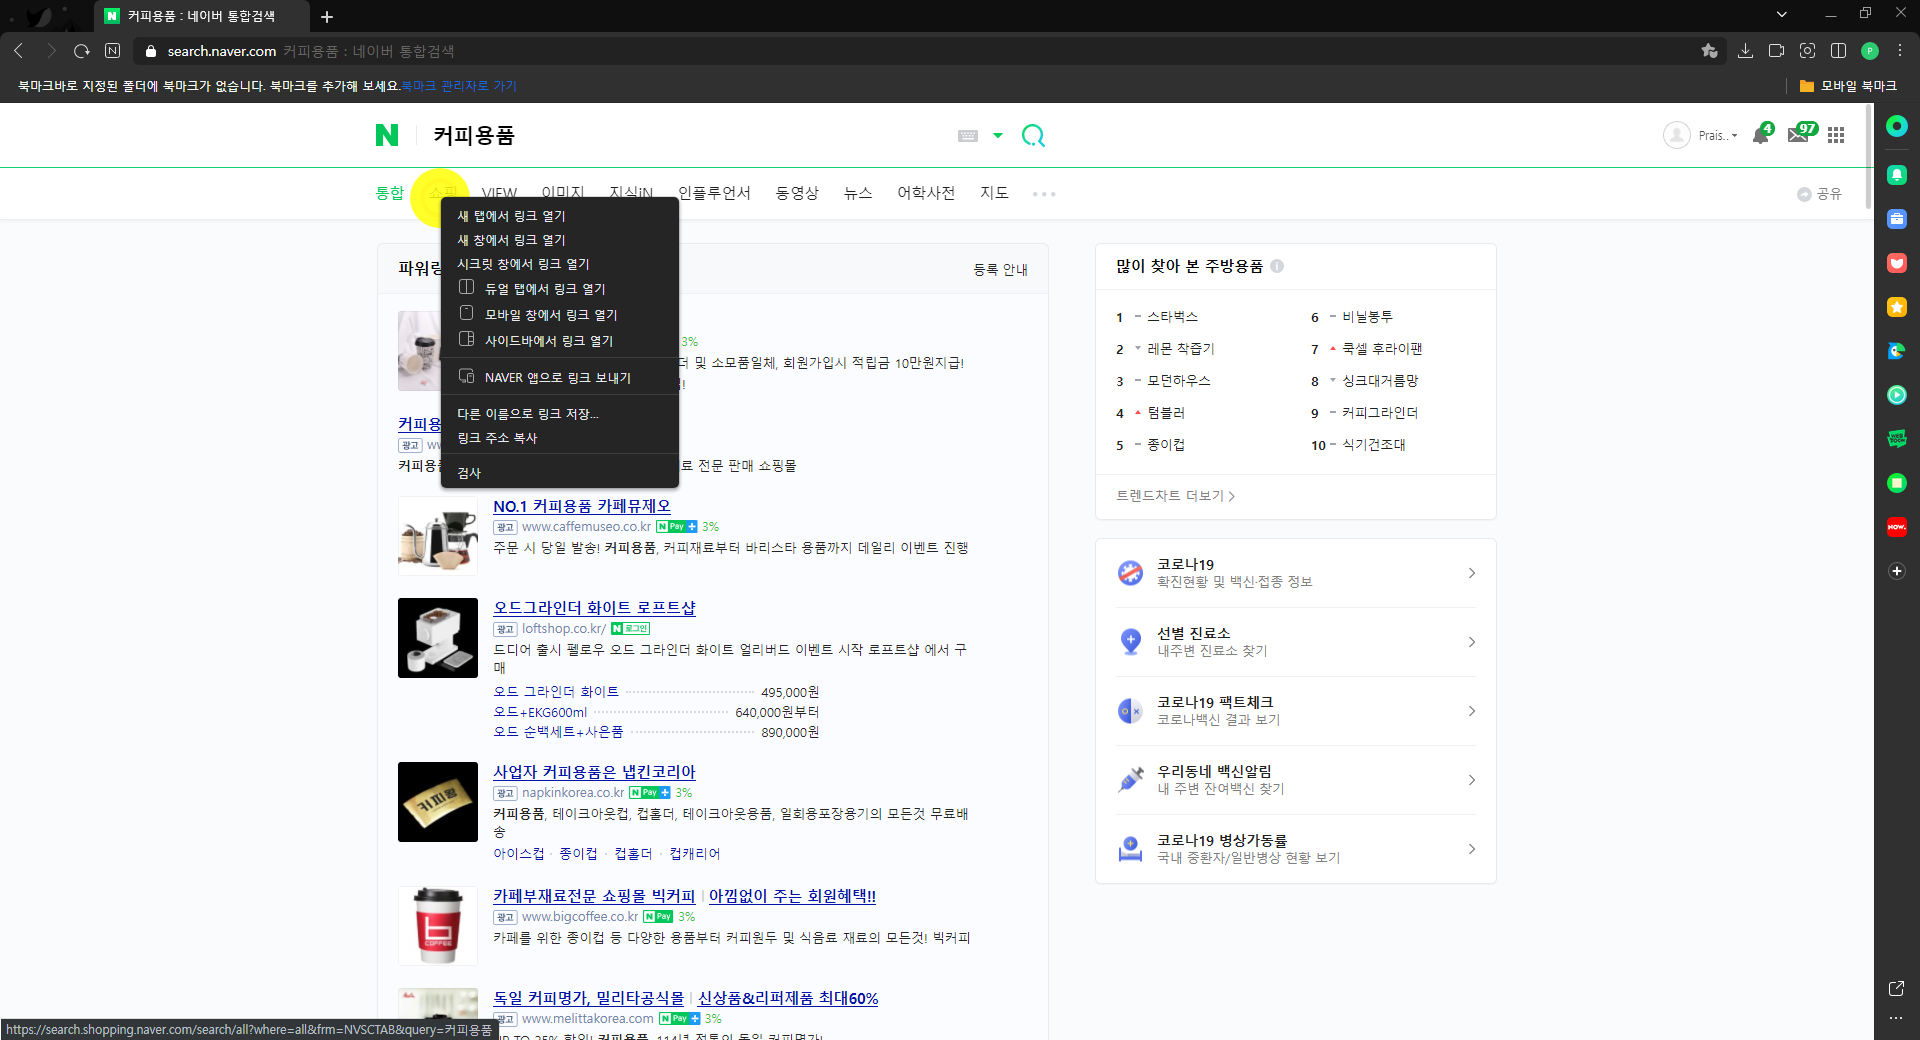Open the 코로나19 팩트체크 row chevron
Screen dimensions: 1920x1040
(x=1472, y=711)
